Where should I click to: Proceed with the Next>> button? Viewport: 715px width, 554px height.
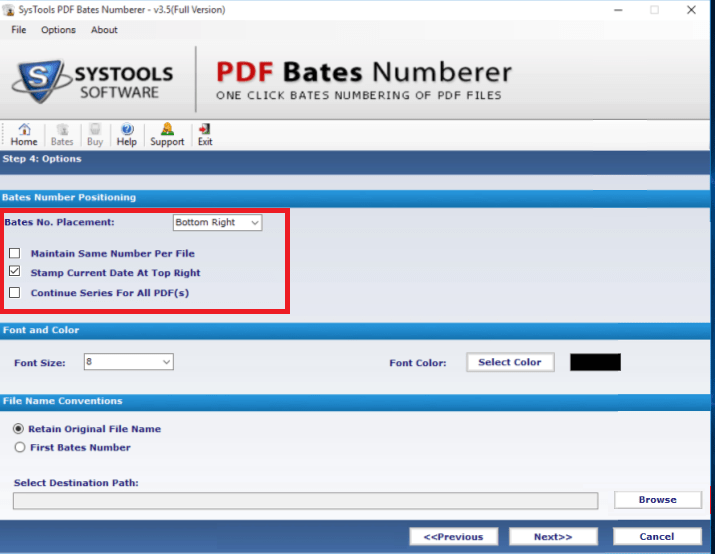[x=553, y=537]
